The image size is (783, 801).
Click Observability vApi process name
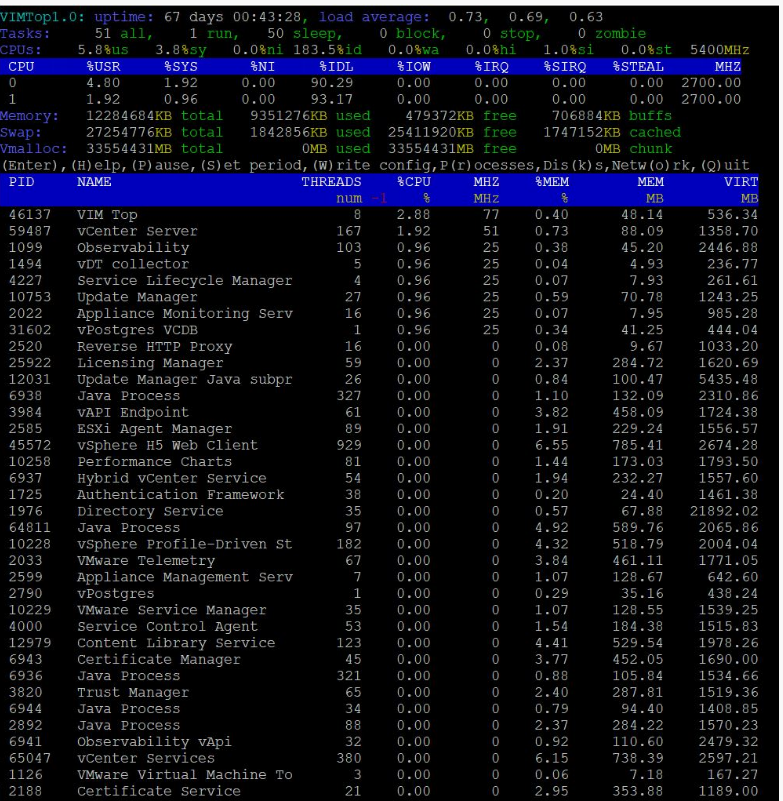click(154, 742)
